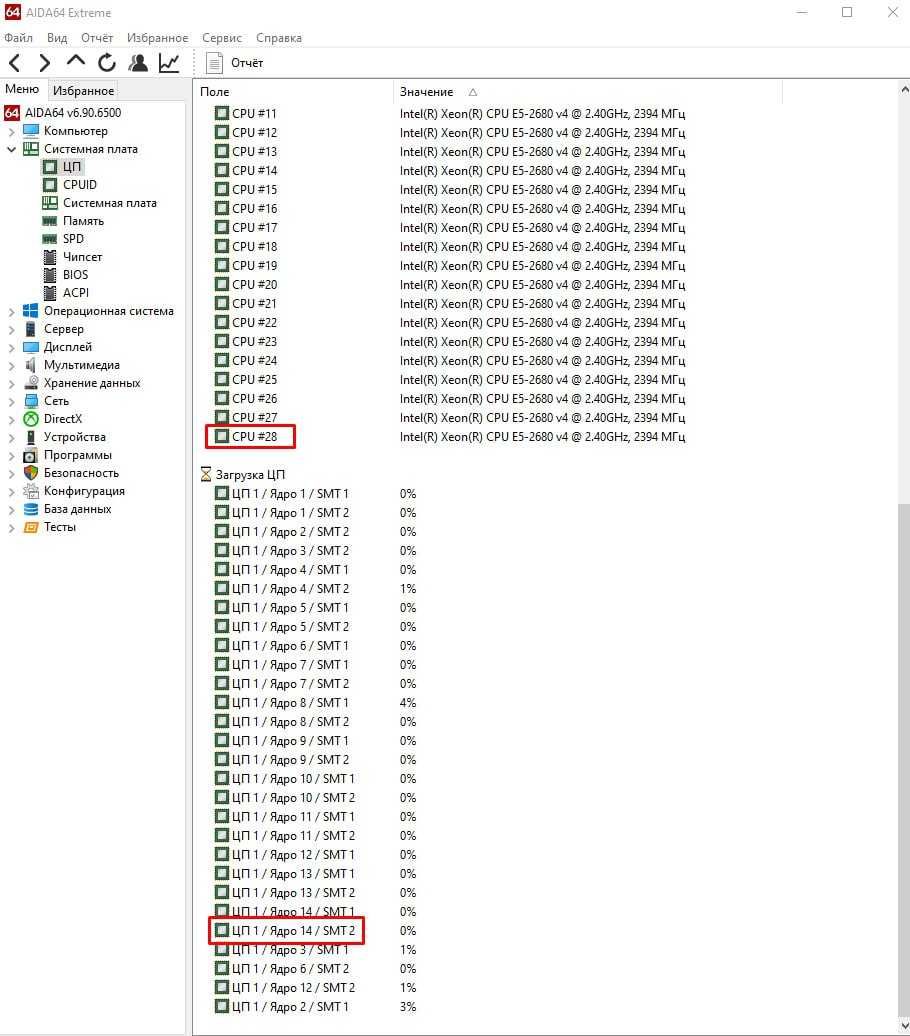The image size is (910, 1036).
Task: Select the CPU #28 row
Action: pos(449,437)
